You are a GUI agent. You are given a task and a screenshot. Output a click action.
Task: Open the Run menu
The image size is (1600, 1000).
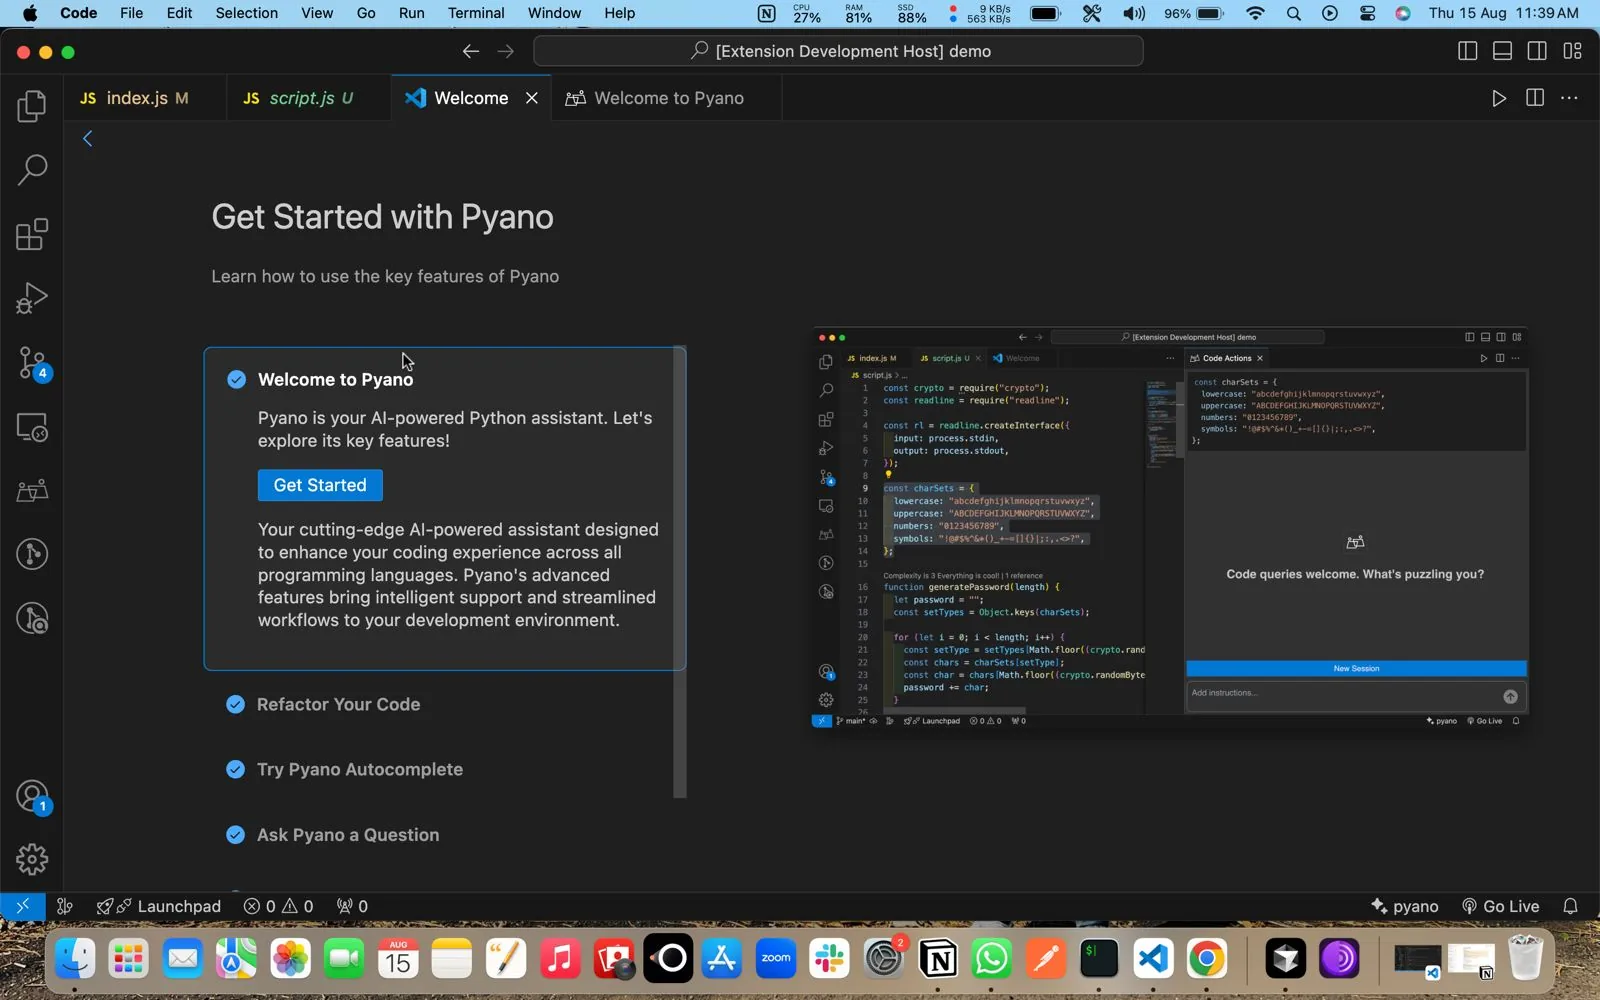click(411, 13)
